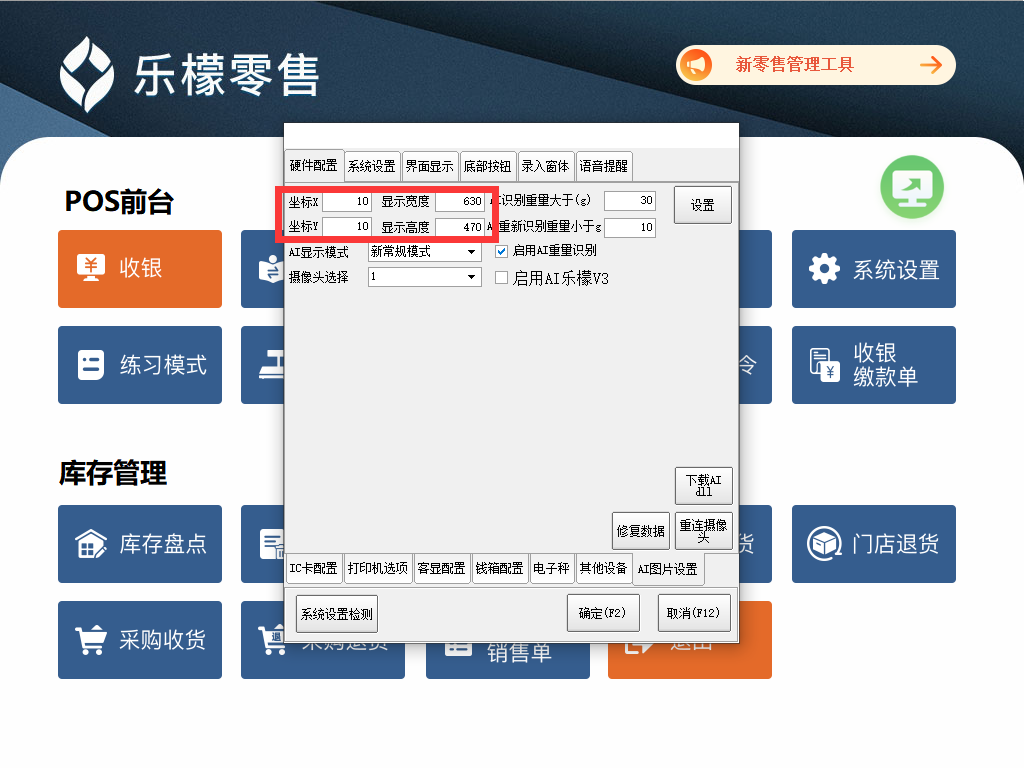Image resolution: width=1024 pixels, height=768 pixels.
Task: Switch to 语音提醒 tab
Action: [603, 166]
